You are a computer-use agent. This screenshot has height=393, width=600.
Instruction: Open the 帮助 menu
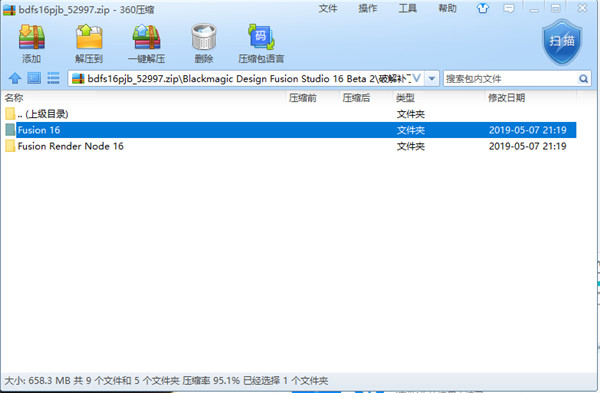pyautogui.click(x=447, y=8)
